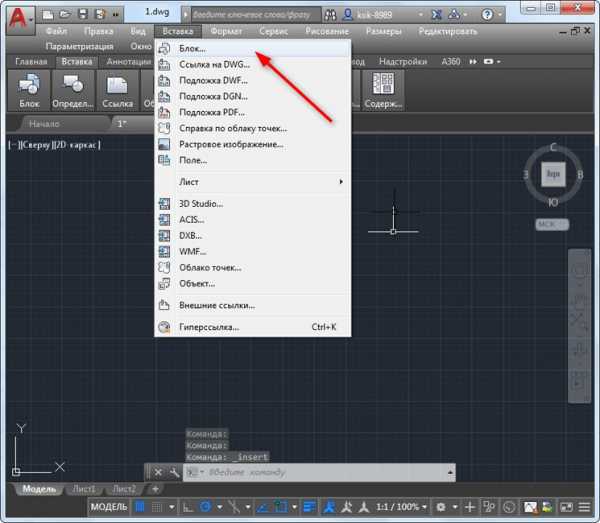Expand the Лист submenu arrow
This screenshot has width=600, height=523.
341,182
